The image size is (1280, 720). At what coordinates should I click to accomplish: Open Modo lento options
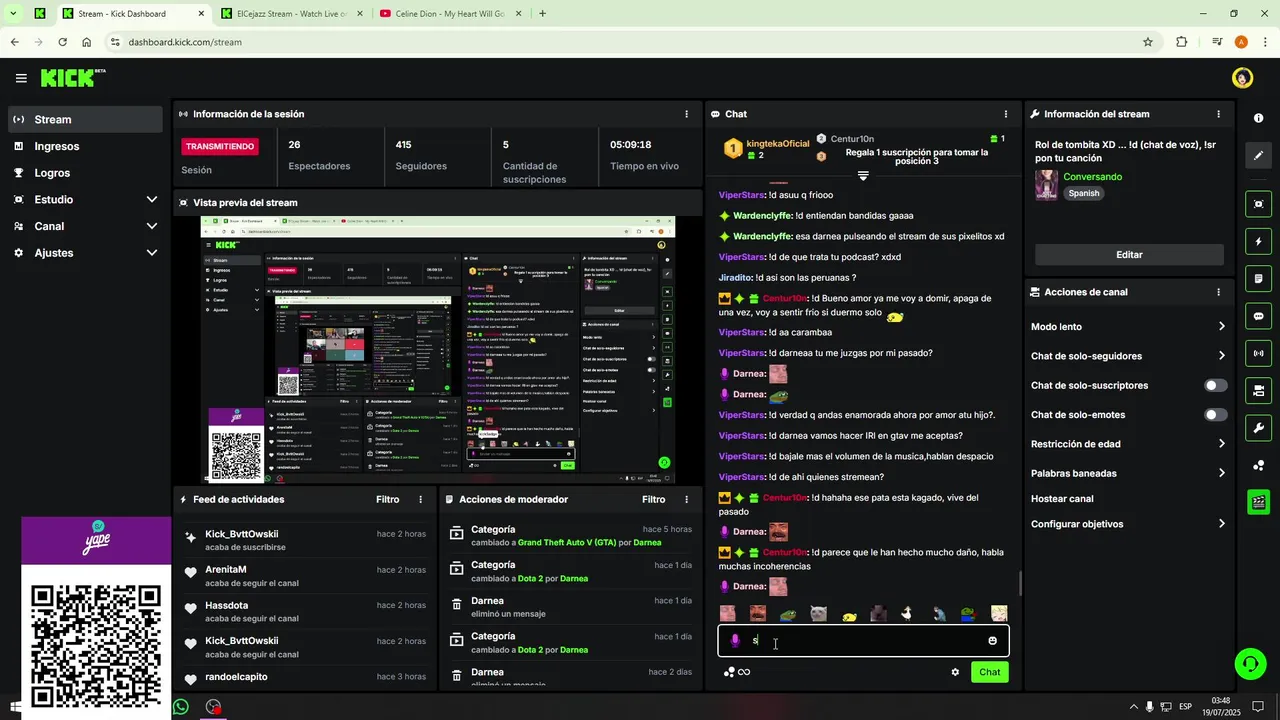(1128, 327)
